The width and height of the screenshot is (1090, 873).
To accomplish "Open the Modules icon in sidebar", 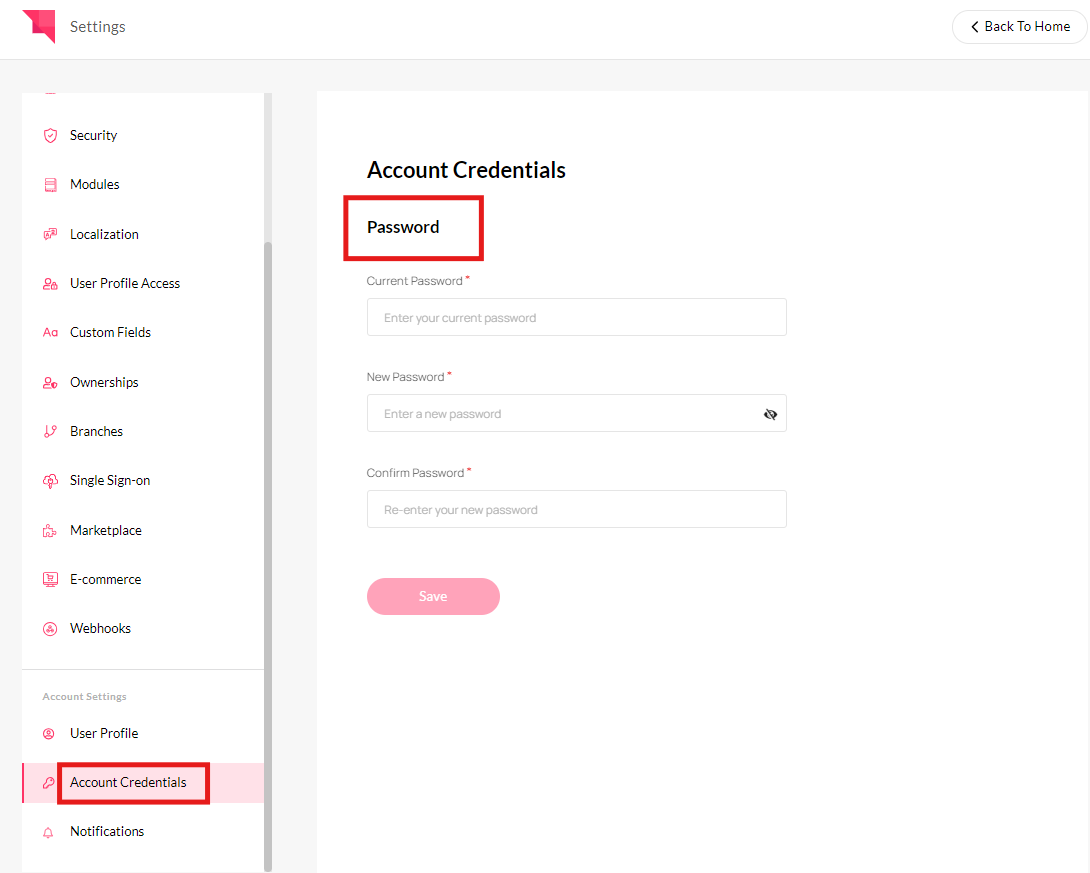I will click(50, 185).
